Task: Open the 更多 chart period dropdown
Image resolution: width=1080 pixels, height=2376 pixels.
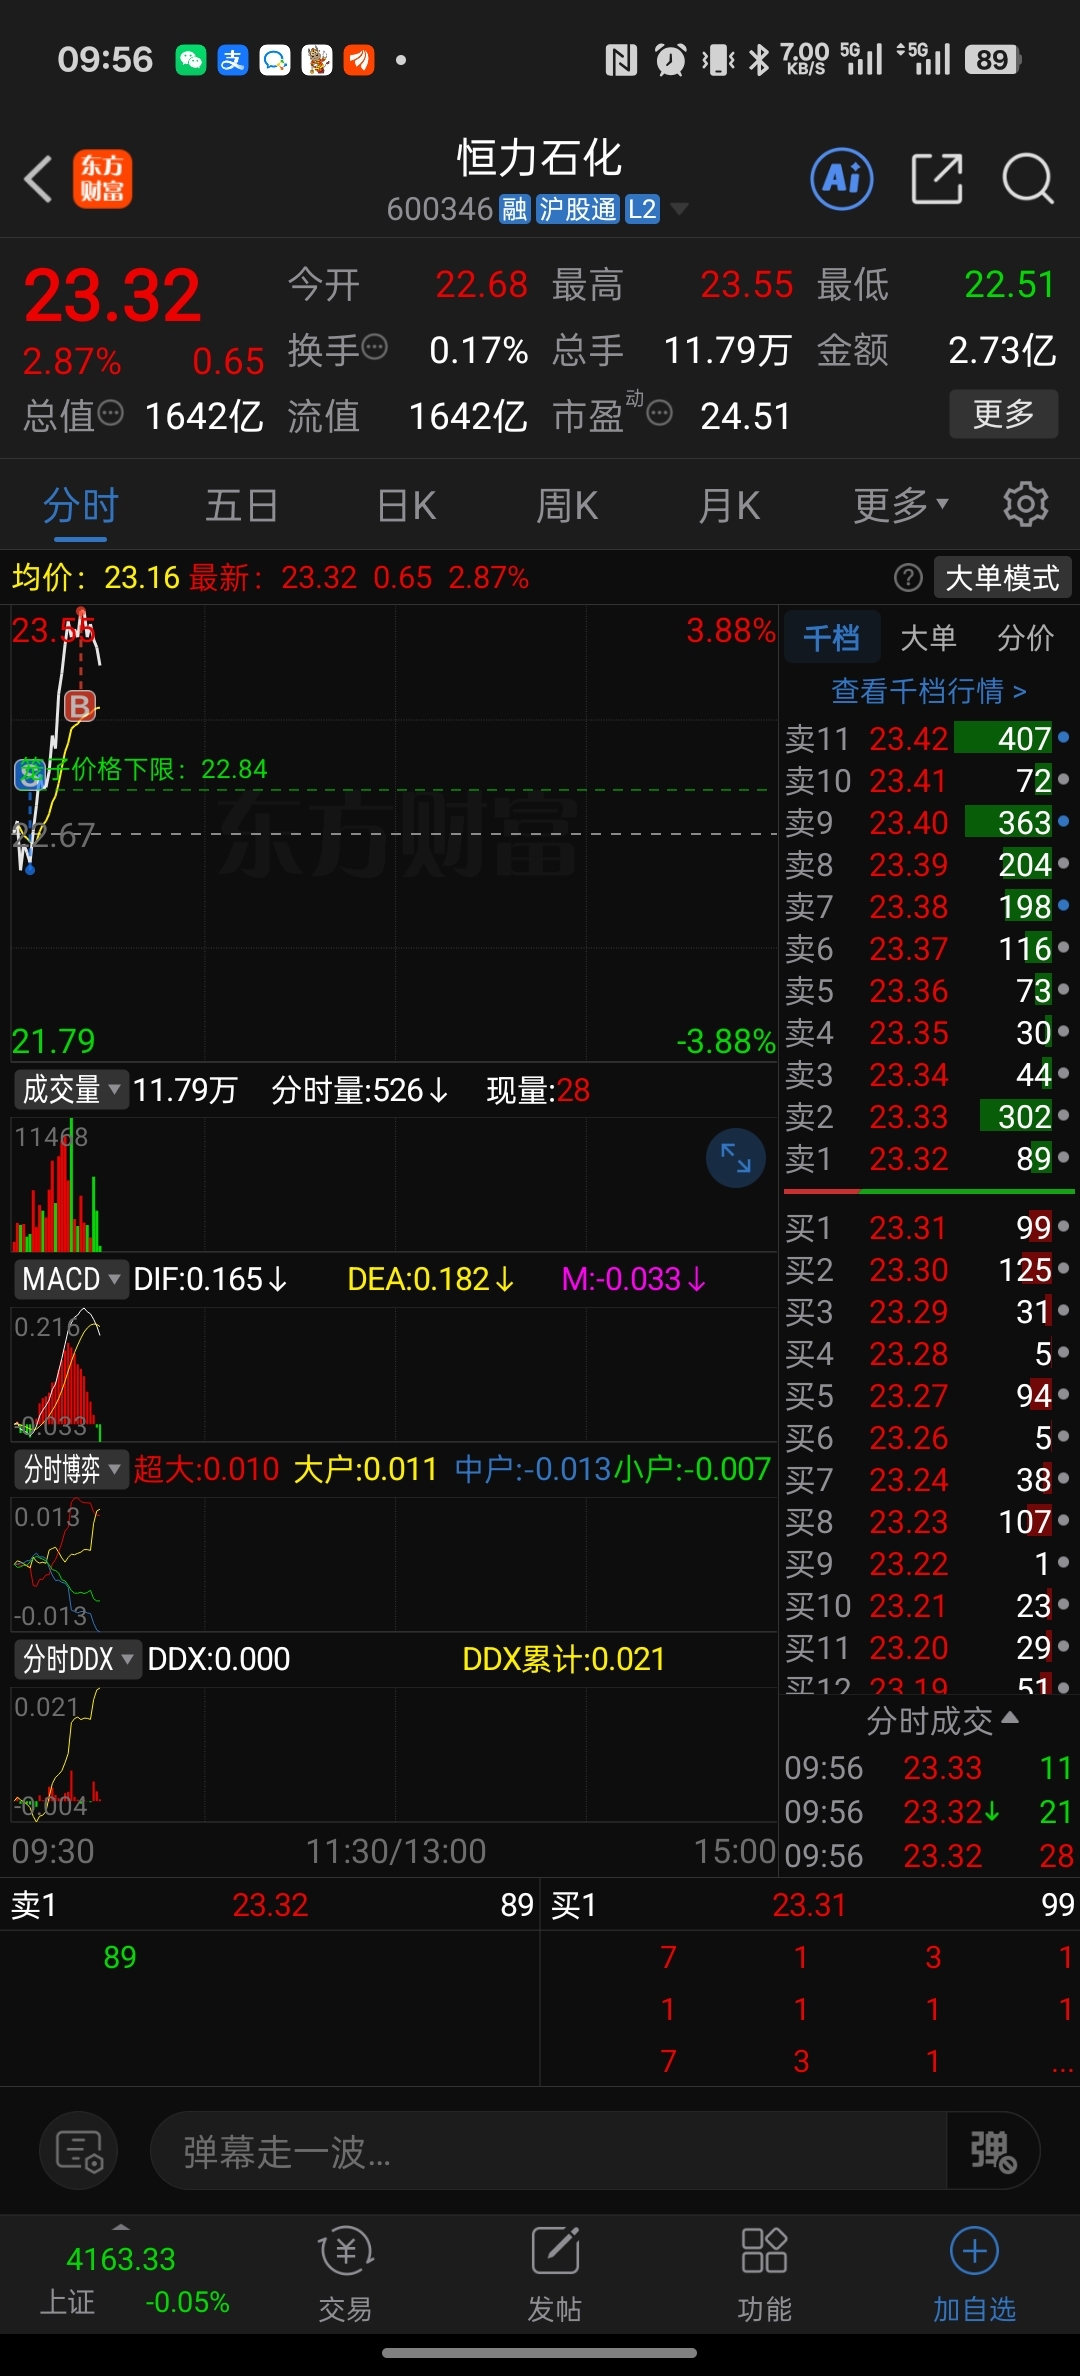Action: (x=901, y=505)
